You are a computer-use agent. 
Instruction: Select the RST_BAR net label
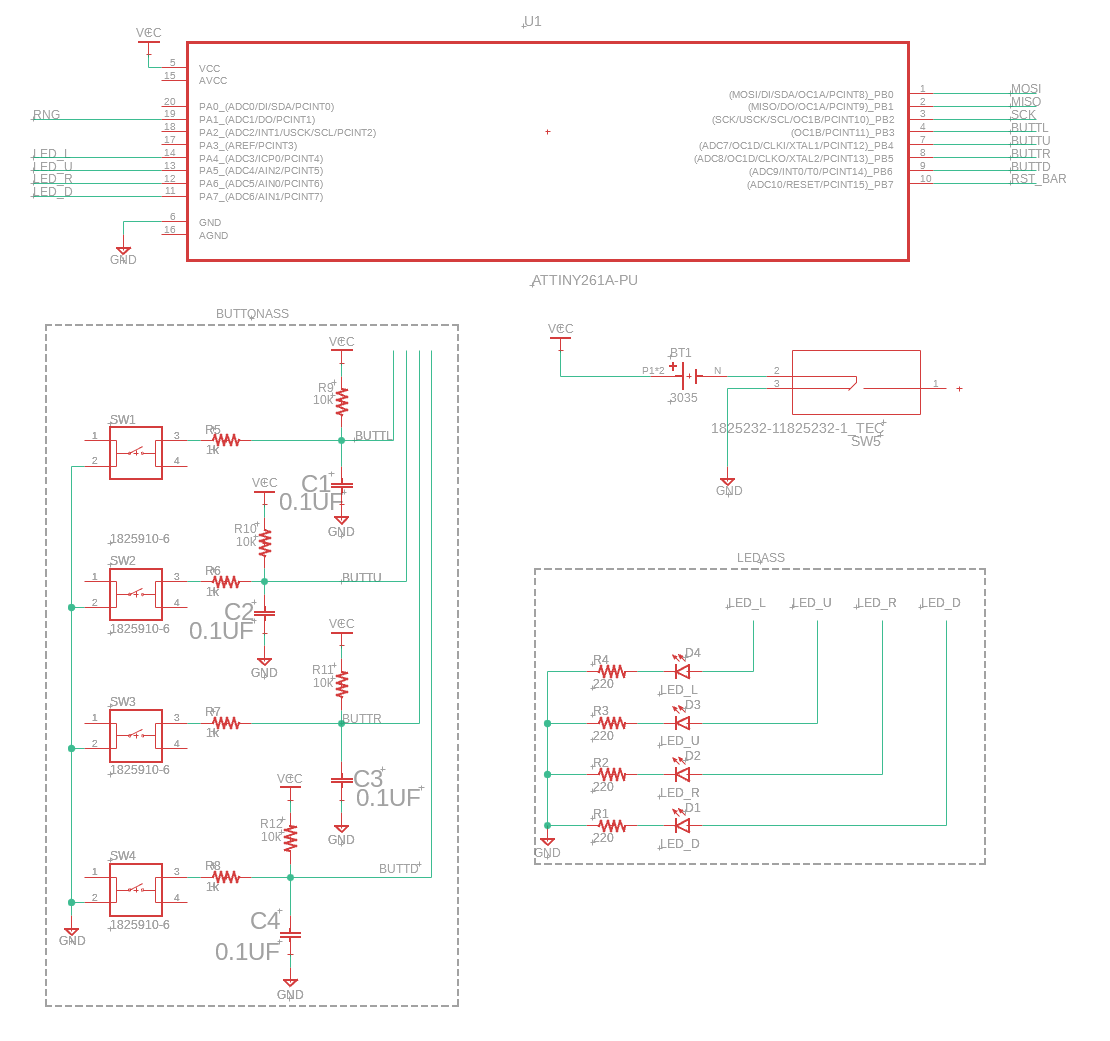point(1039,178)
